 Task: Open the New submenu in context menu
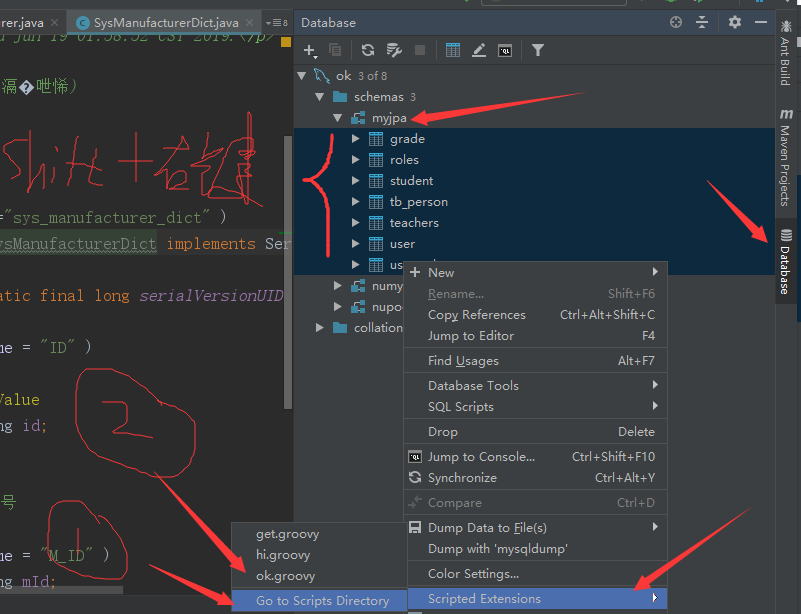[535, 272]
